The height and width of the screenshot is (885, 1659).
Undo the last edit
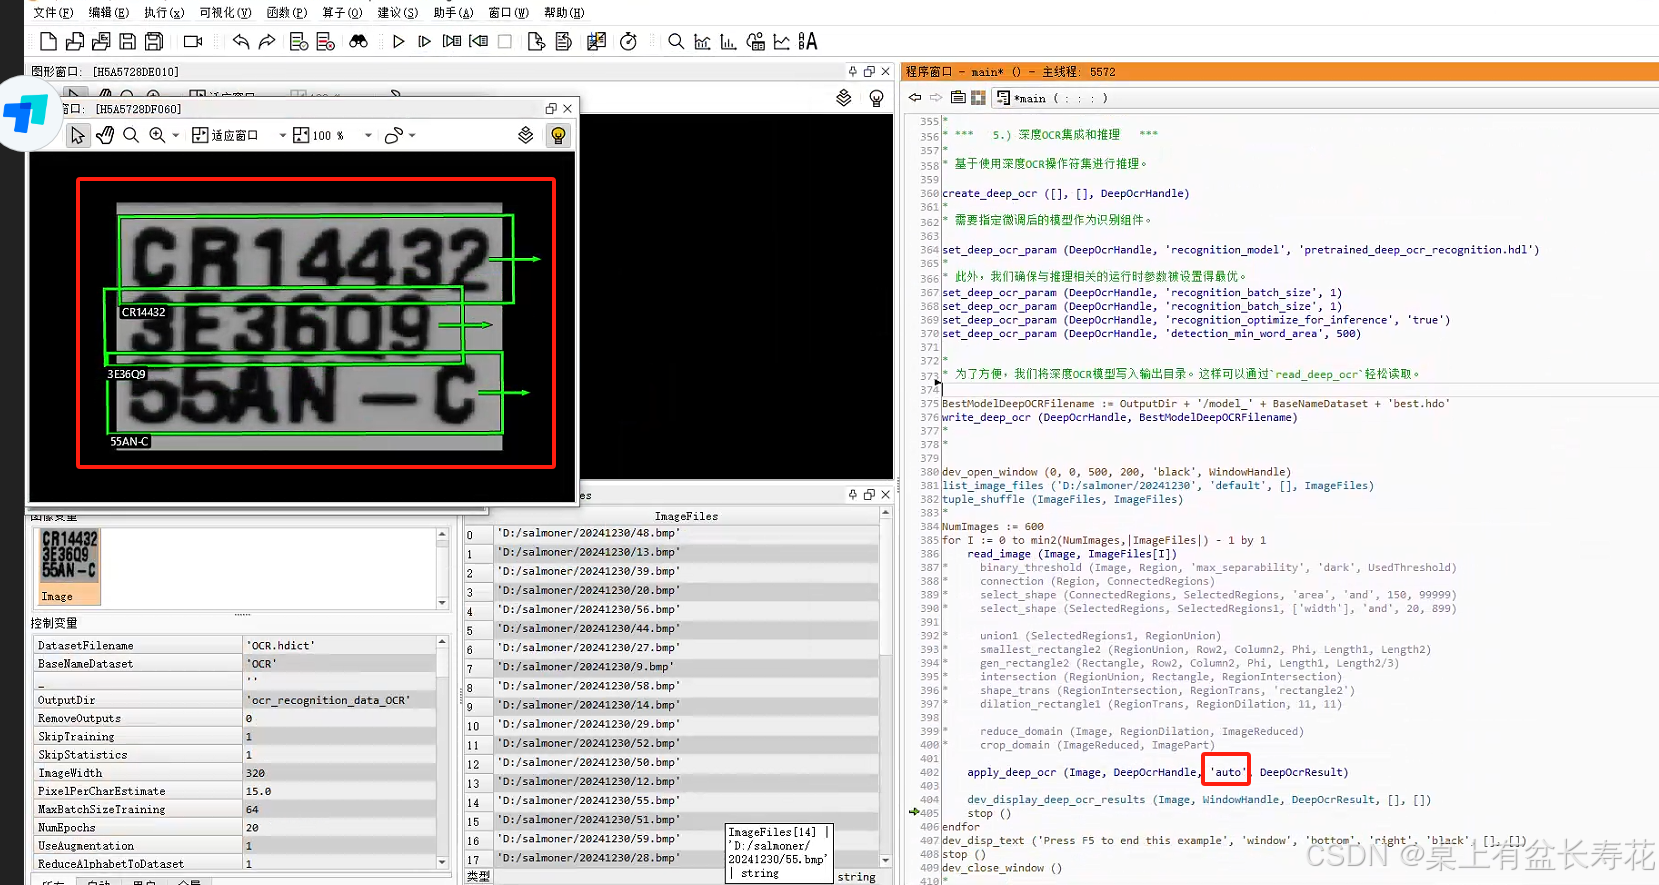(x=241, y=41)
